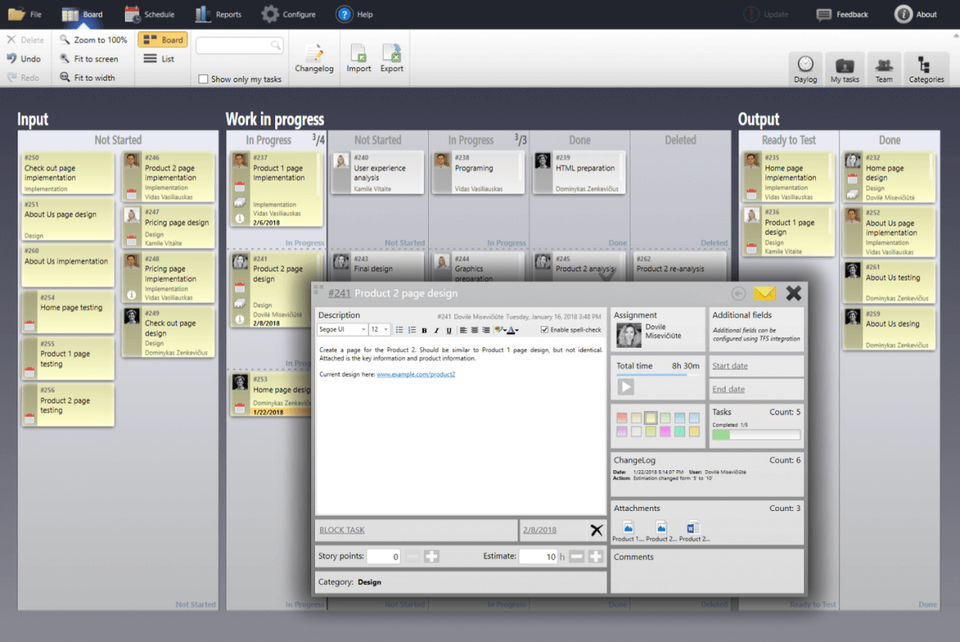The width and height of the screenshot is (960, 642).
Task: Click the End date link
Action: click(728, 389)
